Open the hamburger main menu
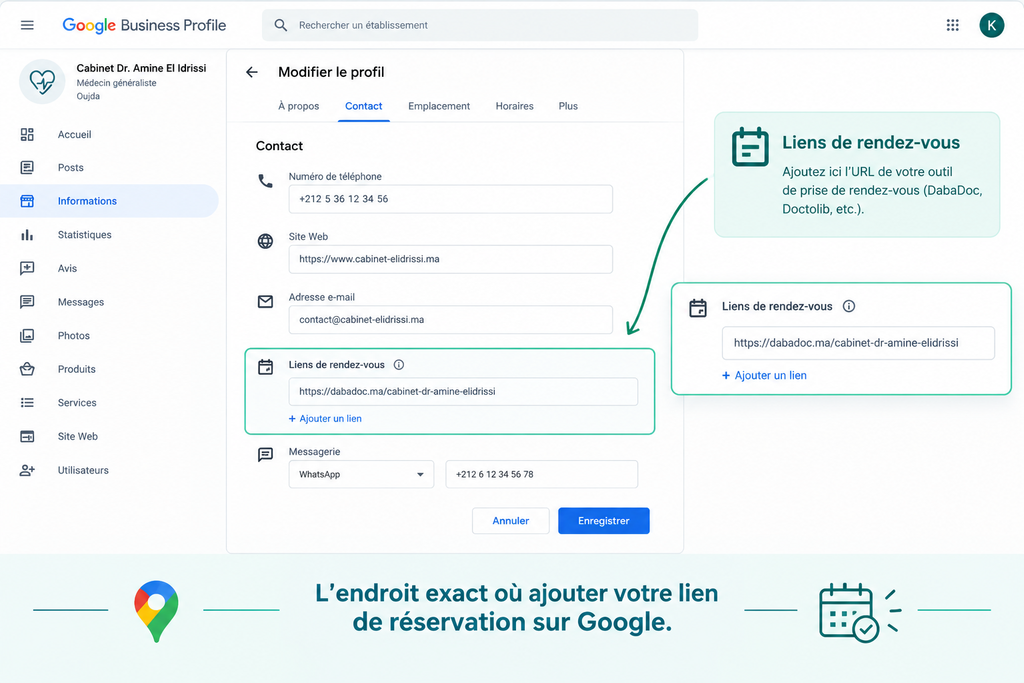 [x=27, y=25]
